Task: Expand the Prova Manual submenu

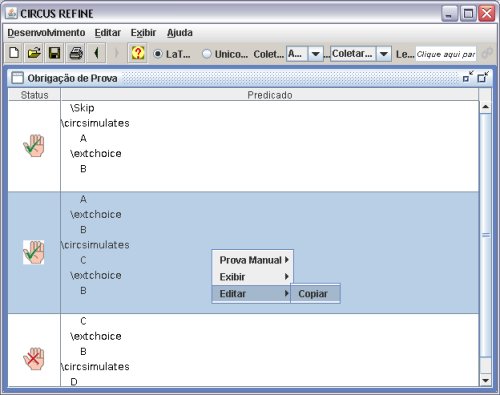Action: [x=253, y=260]
